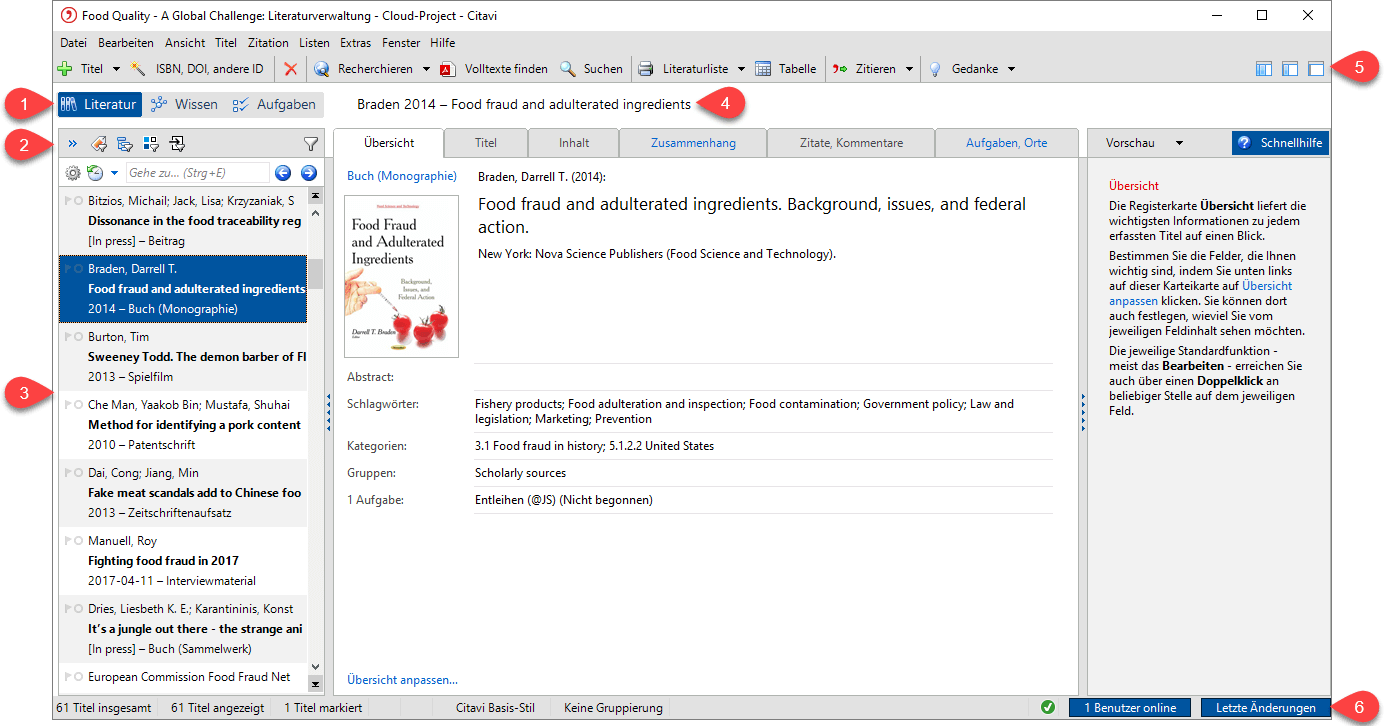Click the Übersicht anpassen link
Image resolution: width=1387 pixels, height=726 pixels.
[402, 680]
